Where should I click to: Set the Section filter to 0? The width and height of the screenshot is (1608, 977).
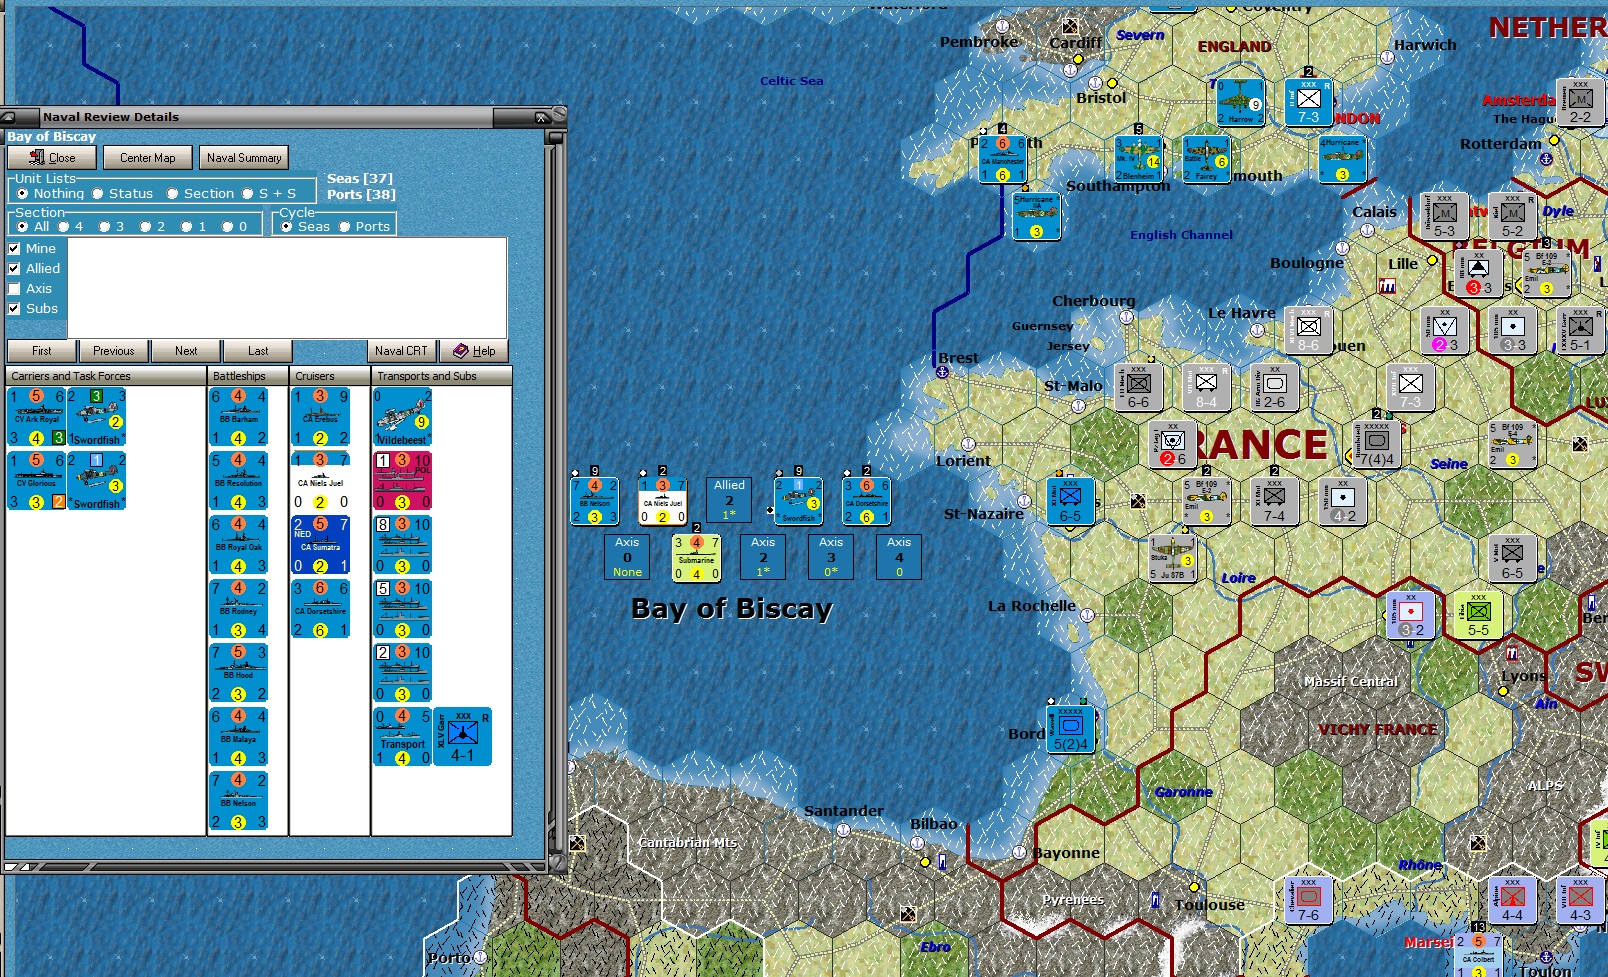(235, 227)
